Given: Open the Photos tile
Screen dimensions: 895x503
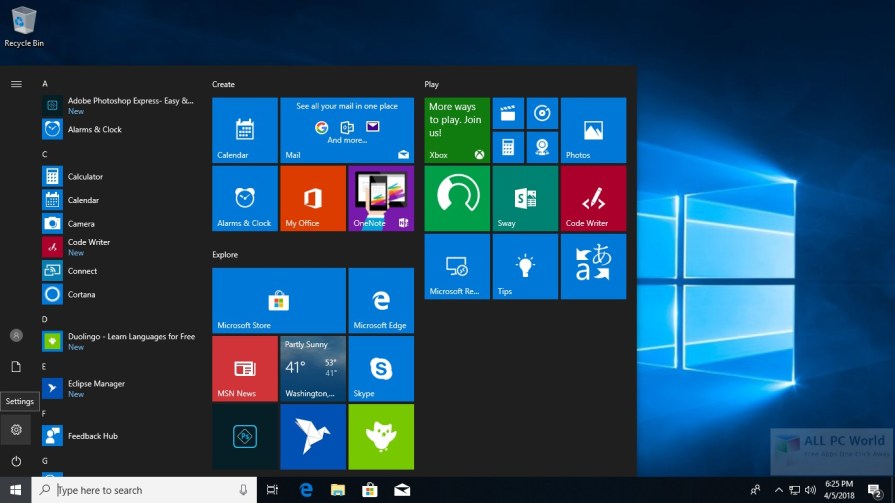Looking at the screenshot, I should [594, 130].
